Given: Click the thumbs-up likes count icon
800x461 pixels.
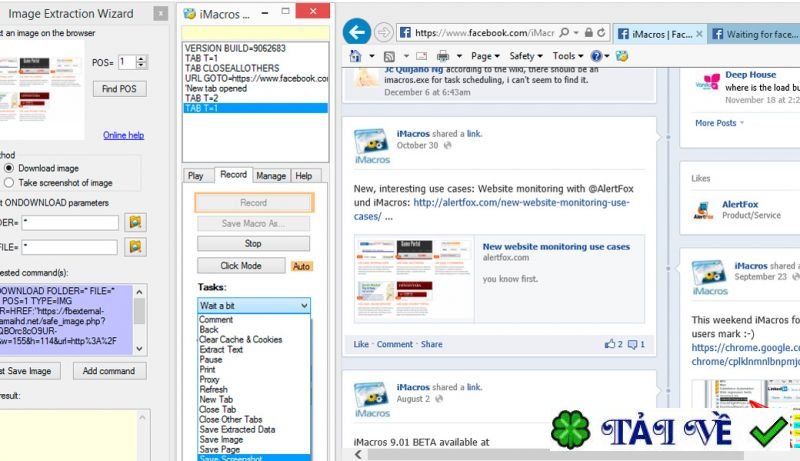Looking at the screenshot, I should [610, 344].
